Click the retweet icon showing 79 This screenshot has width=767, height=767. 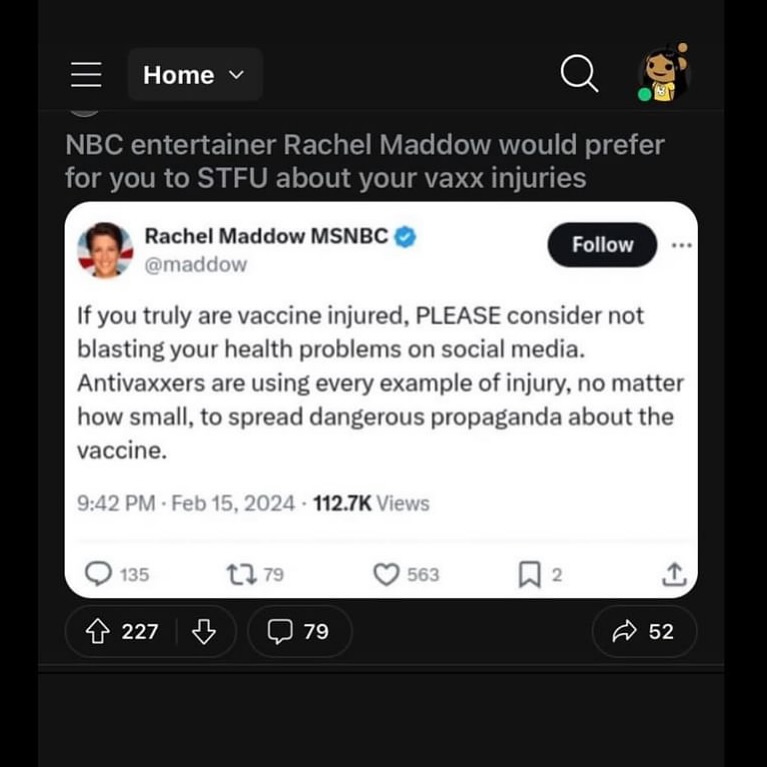click(x=241, y=573)
